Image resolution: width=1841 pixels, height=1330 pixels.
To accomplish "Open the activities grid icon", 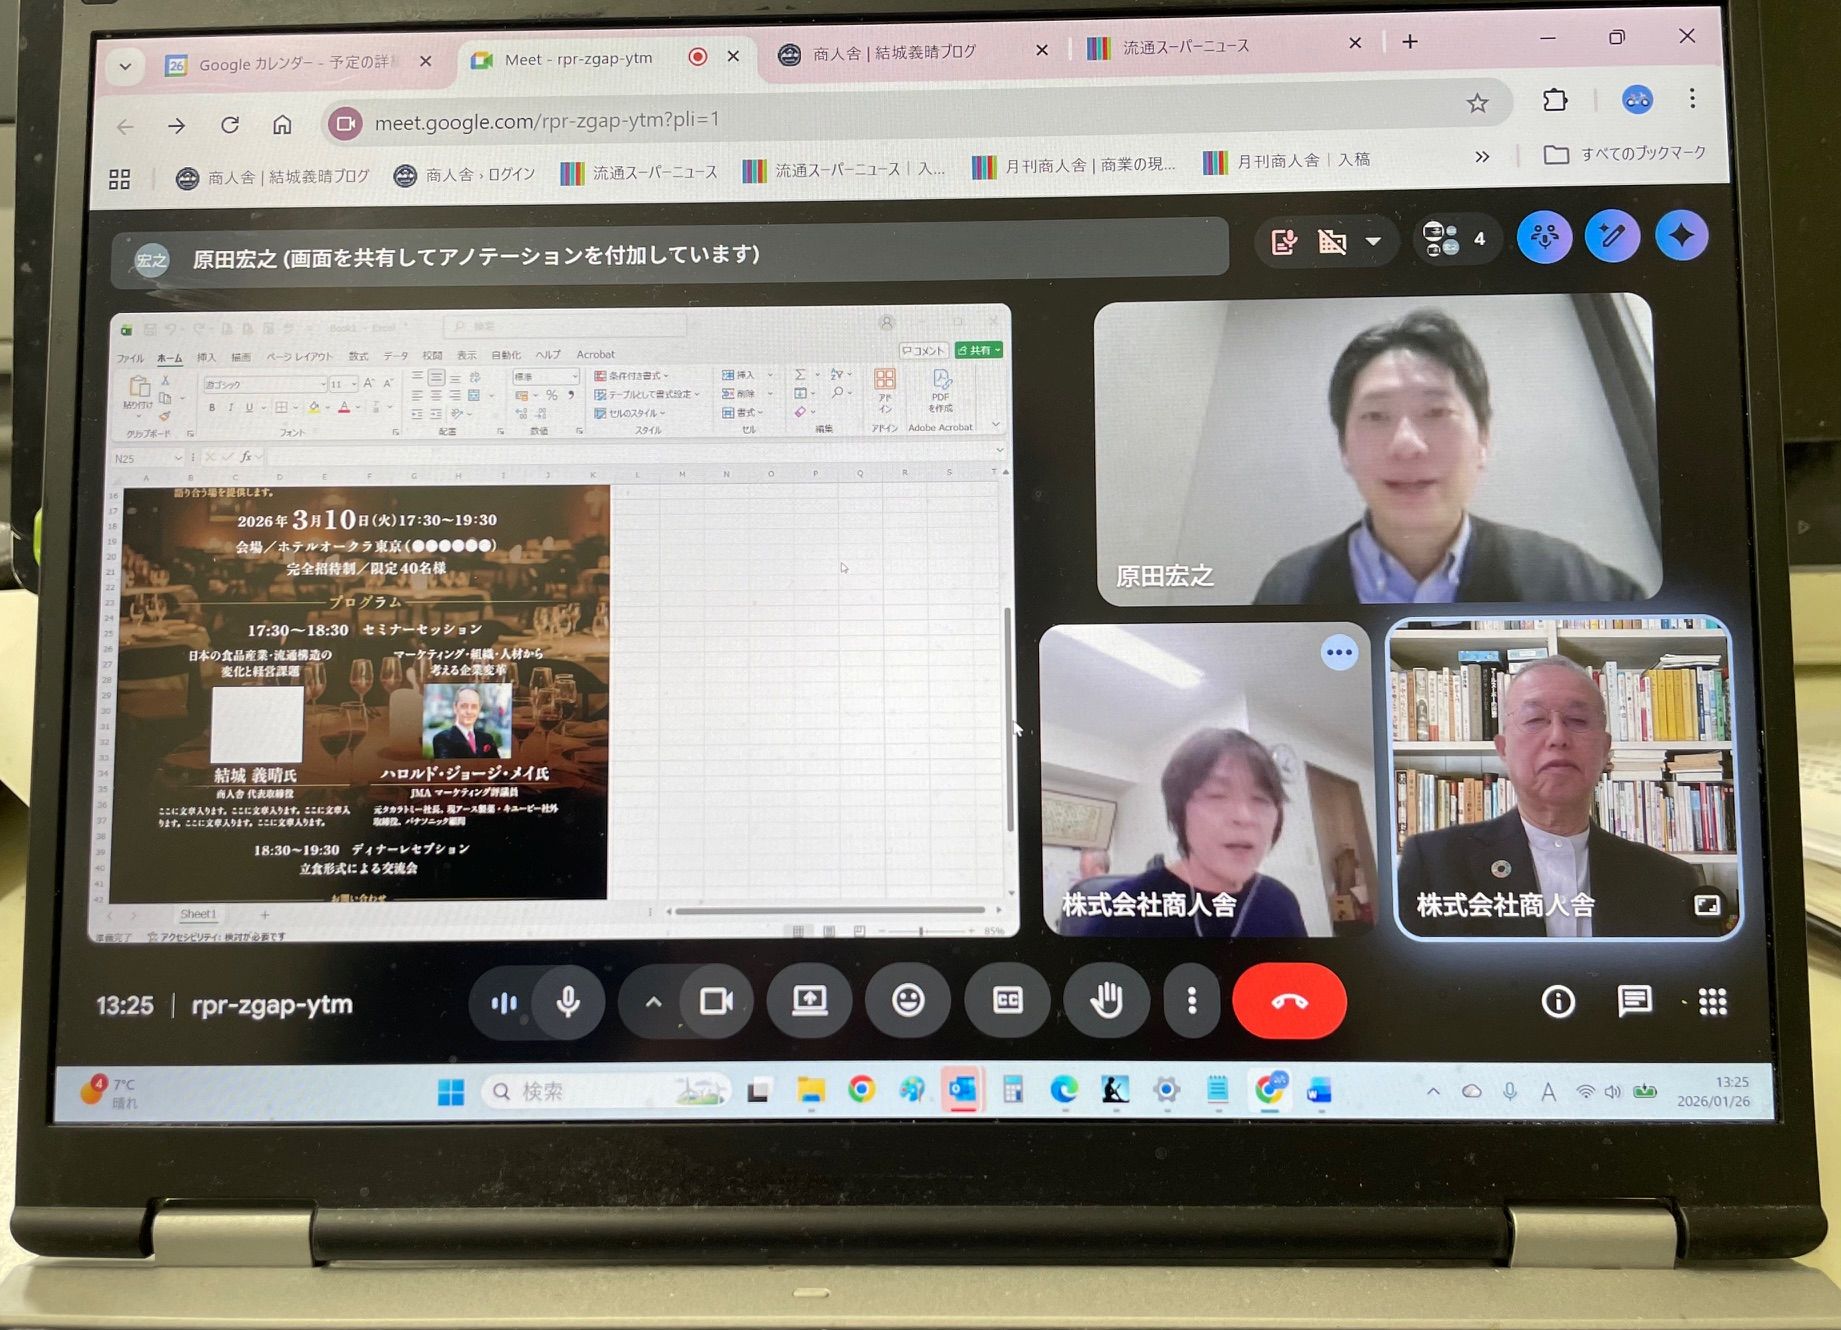I will (1712, 1001).
